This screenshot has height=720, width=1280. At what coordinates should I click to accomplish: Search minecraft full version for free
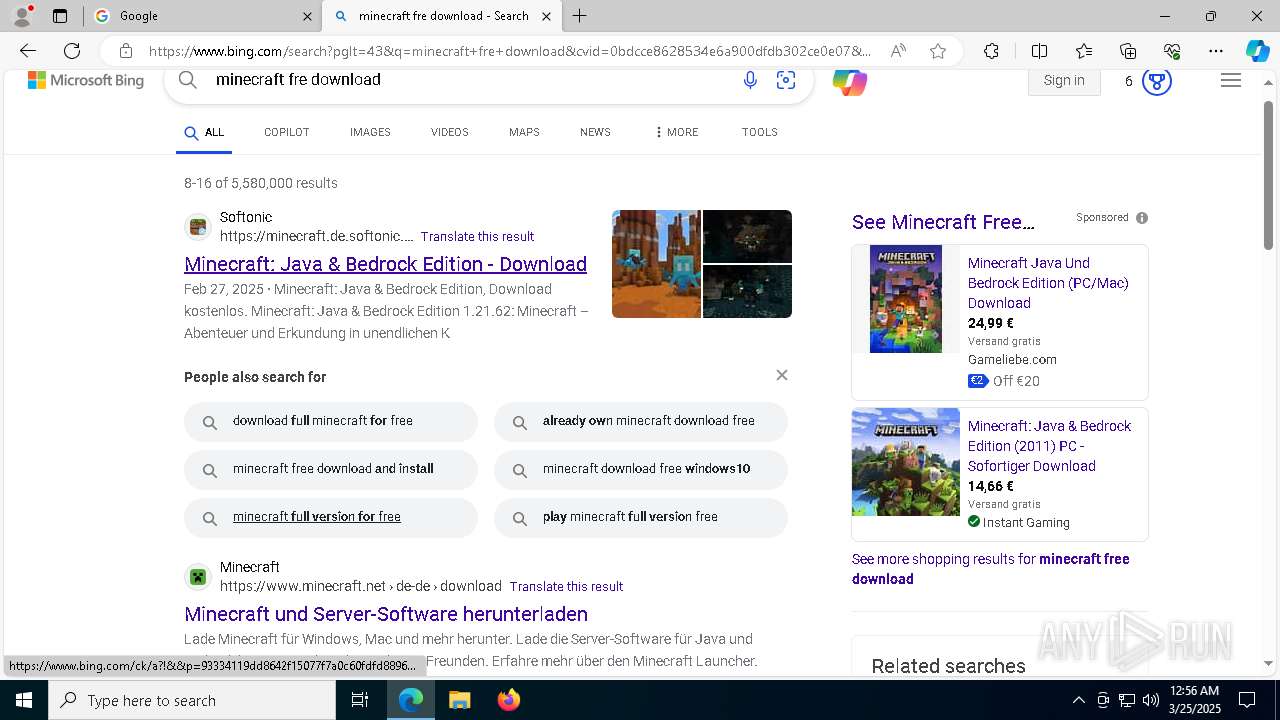[331, 517]
